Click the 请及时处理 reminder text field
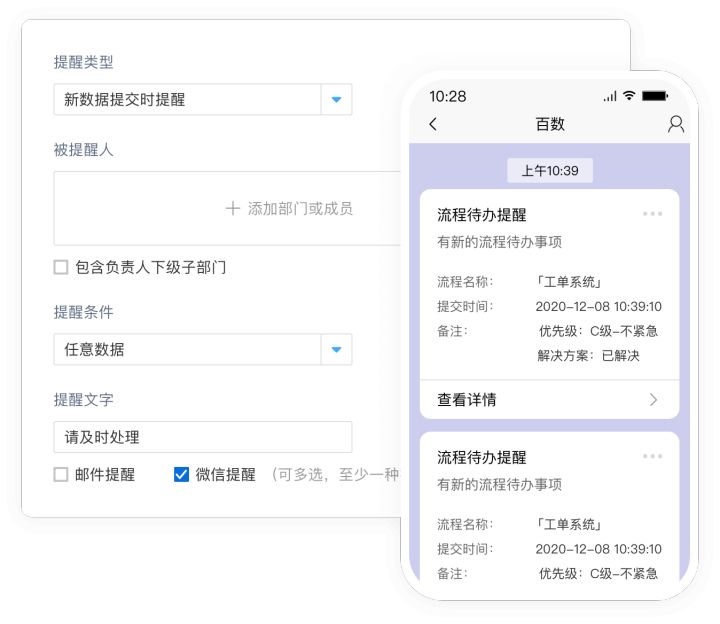Image resolution: width=720 pixels, height=624 pixels. click(203, 437)
